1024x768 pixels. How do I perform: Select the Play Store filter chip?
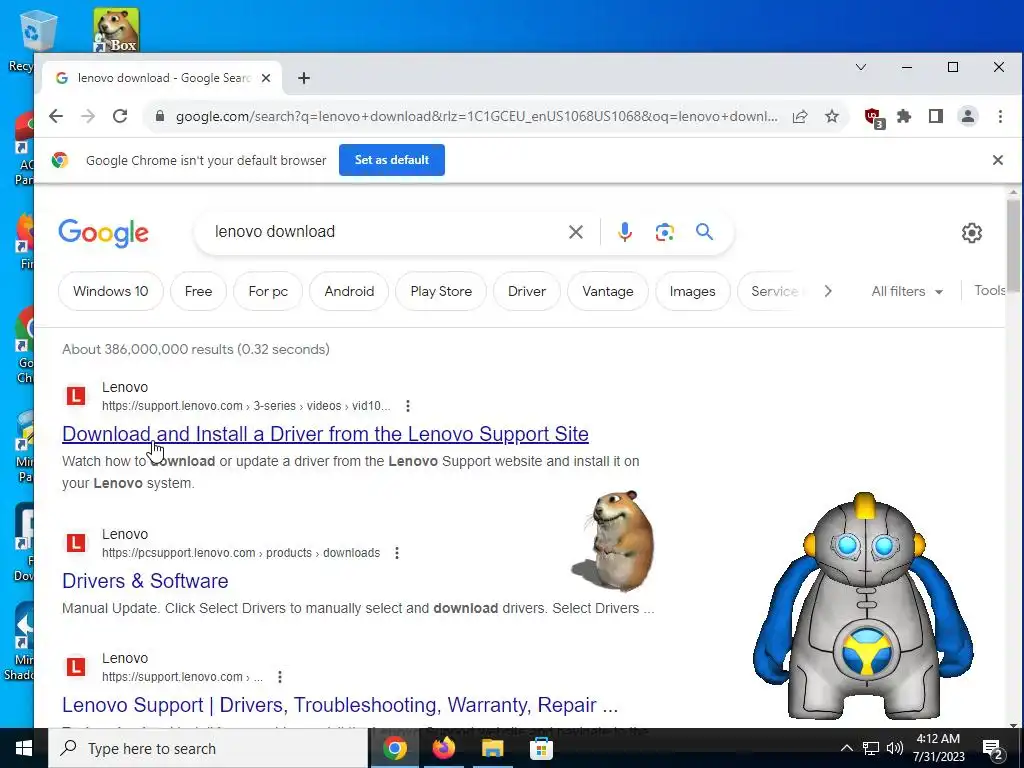[441, 291]
